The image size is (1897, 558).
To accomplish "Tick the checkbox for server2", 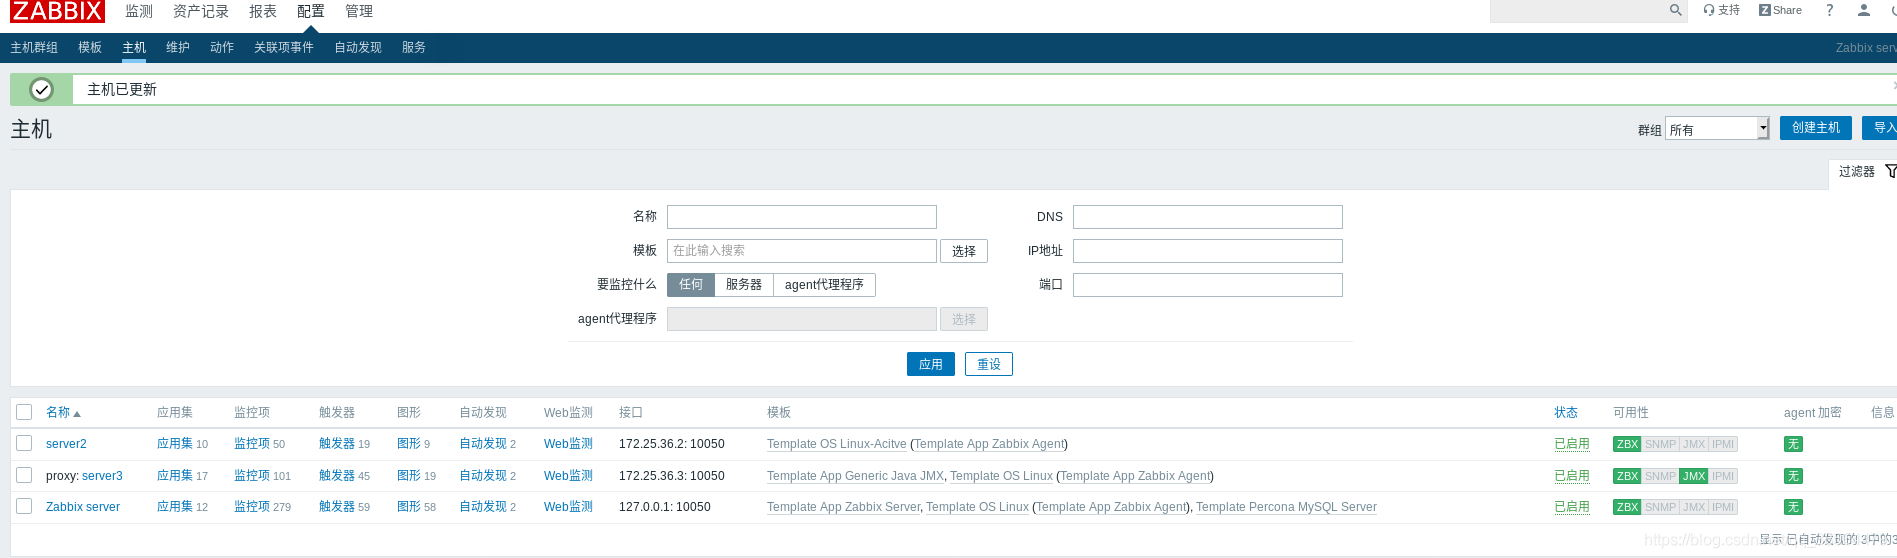I will tap(24, 443).
